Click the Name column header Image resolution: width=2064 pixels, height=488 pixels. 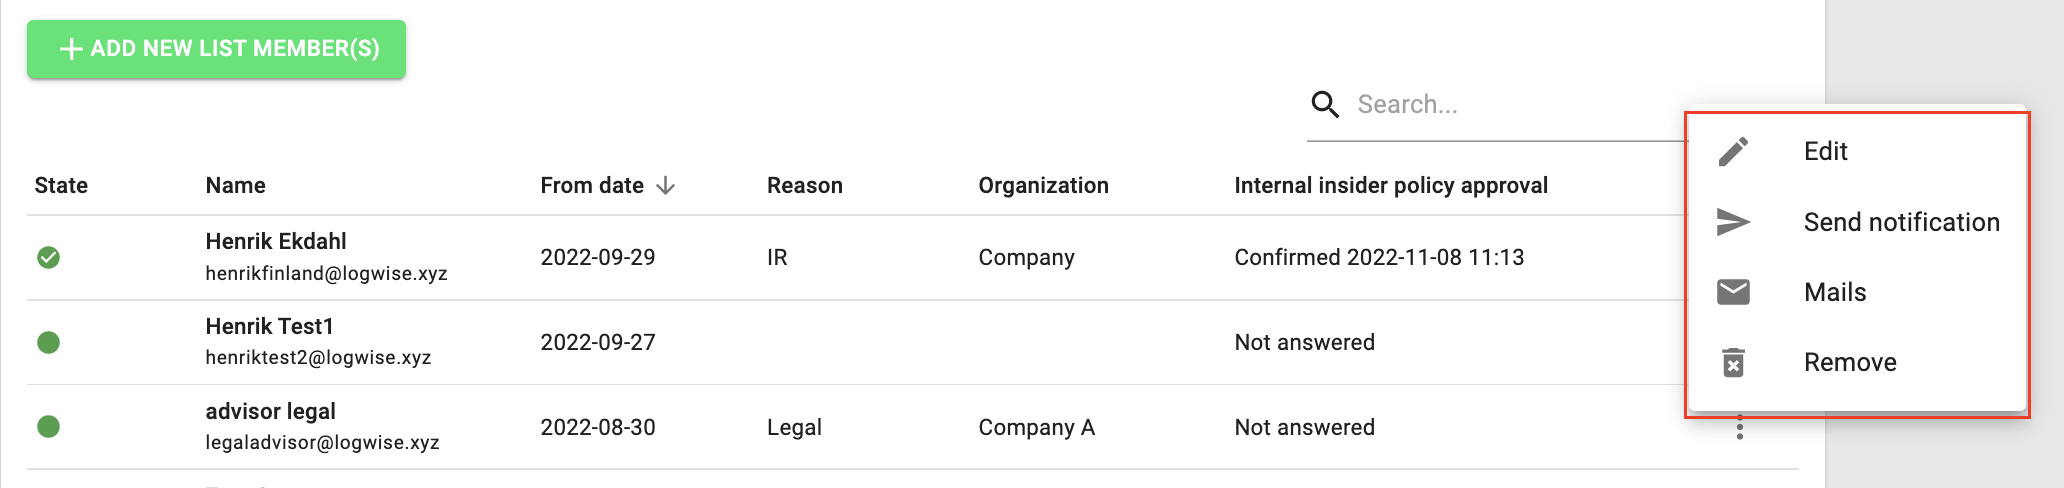point(235,185)
